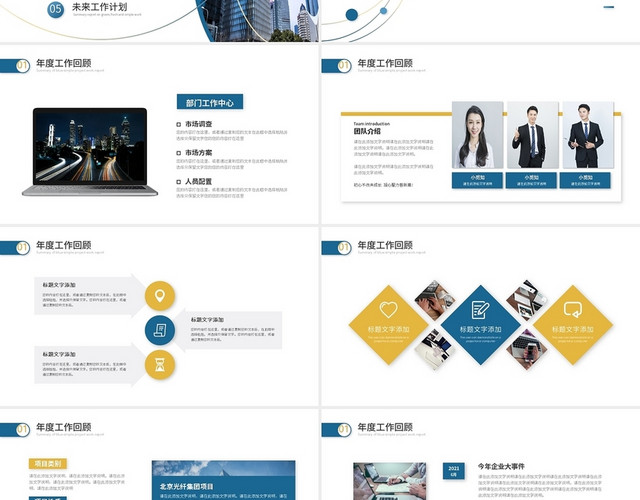Click the 人员配置 square bullet marker
The image size is (640, 500).
178,182
